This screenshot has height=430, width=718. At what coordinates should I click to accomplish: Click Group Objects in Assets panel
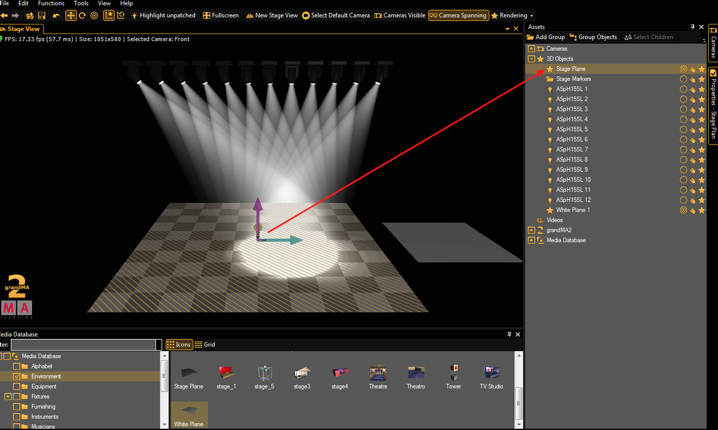click(596, 37)
